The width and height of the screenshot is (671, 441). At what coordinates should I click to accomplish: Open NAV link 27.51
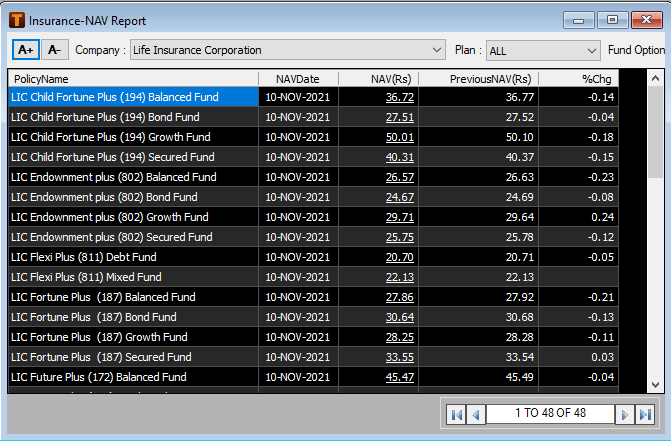[x=400, y=117]
